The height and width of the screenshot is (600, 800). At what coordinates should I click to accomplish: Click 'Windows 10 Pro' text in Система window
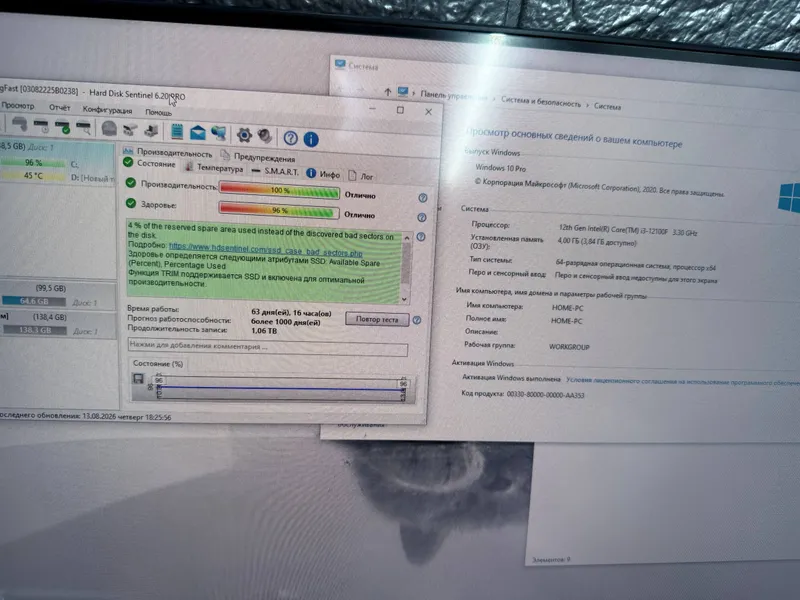(501, 168)
